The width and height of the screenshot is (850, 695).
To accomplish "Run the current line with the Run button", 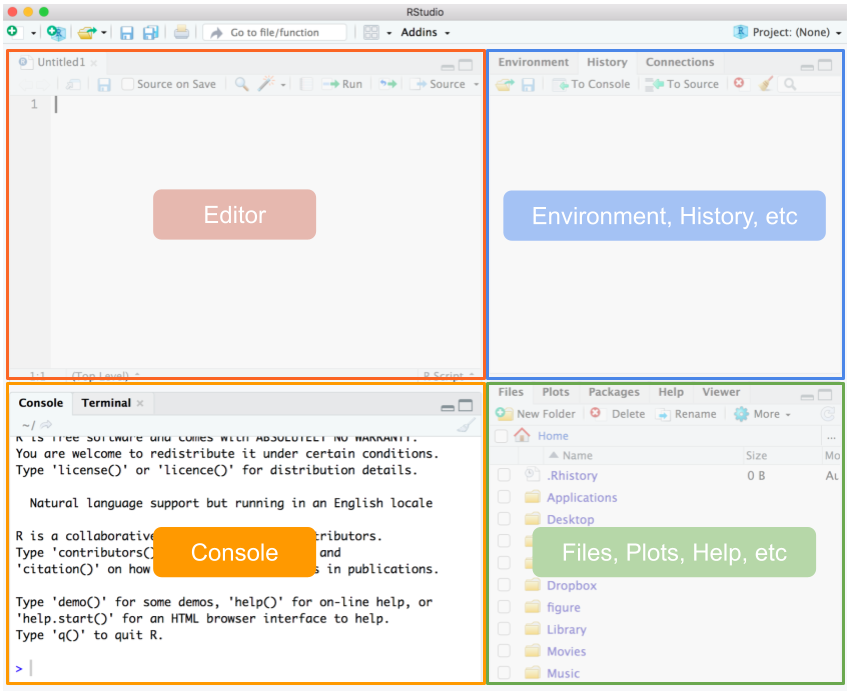I will click(x=342, y=84).
